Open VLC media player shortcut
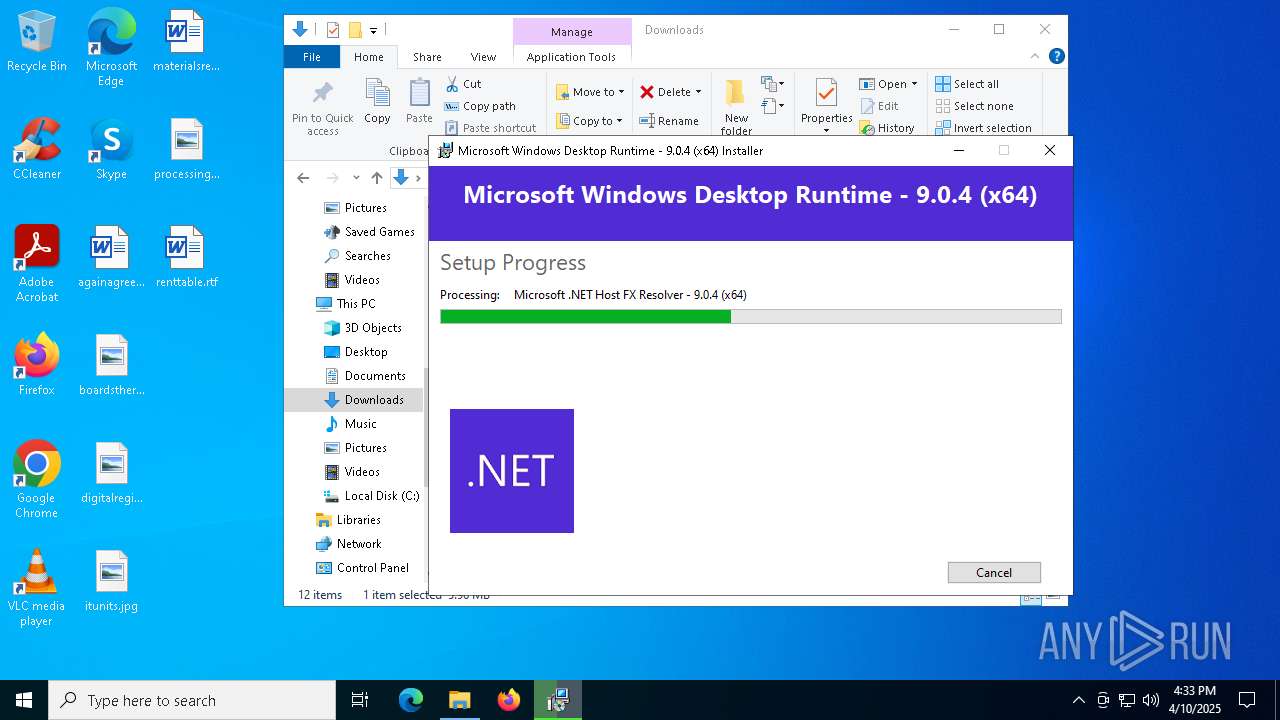The width and height of the screenshot is (1280, 720). click(x=37, y=588)
